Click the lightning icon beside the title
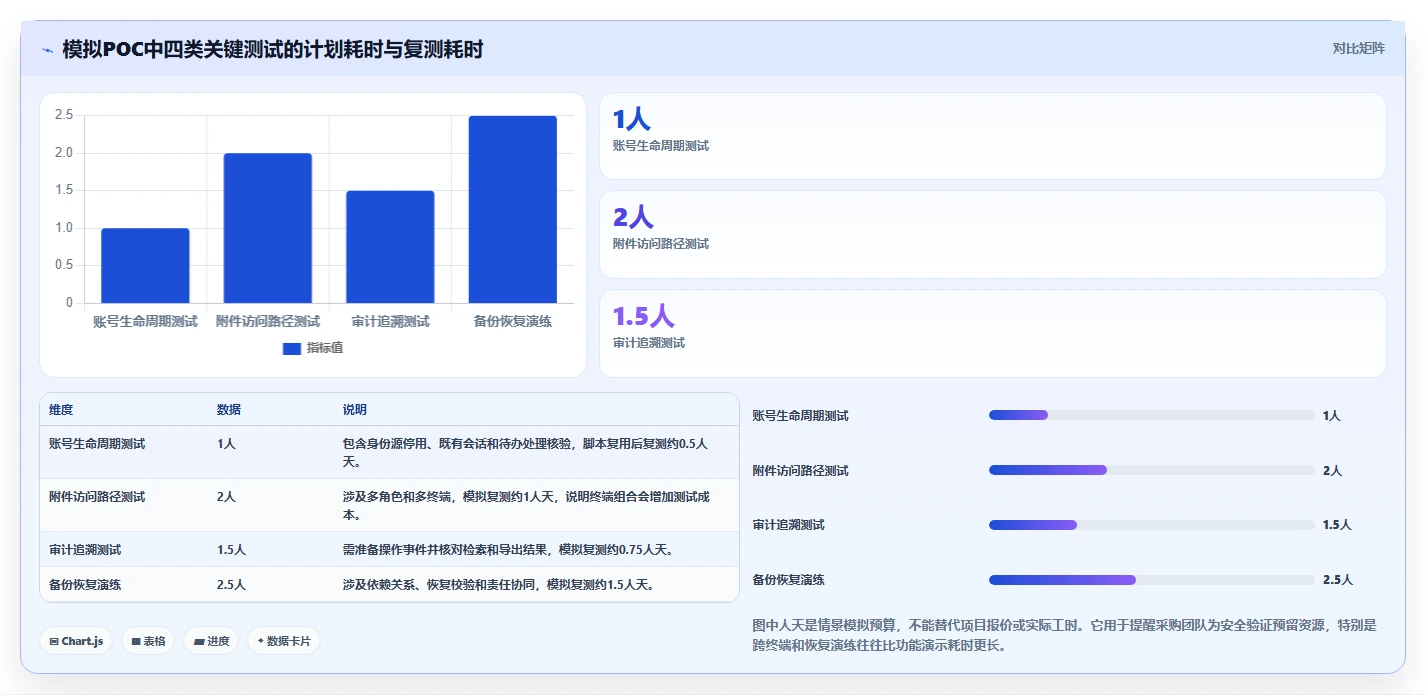The image size is (1426, 695). pyautogui.click(x=48, y=50)
